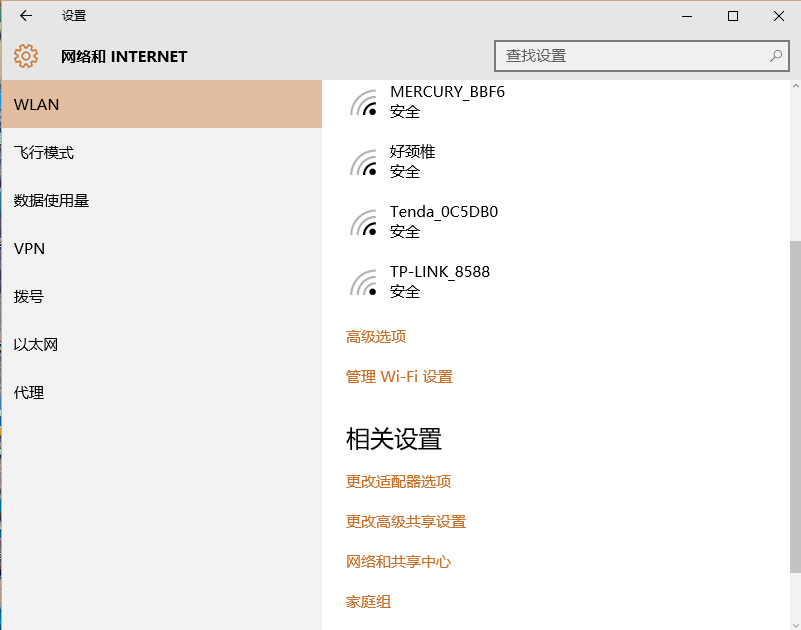
Task: Go to the 拨号 settings page
Action: (29, 297)
